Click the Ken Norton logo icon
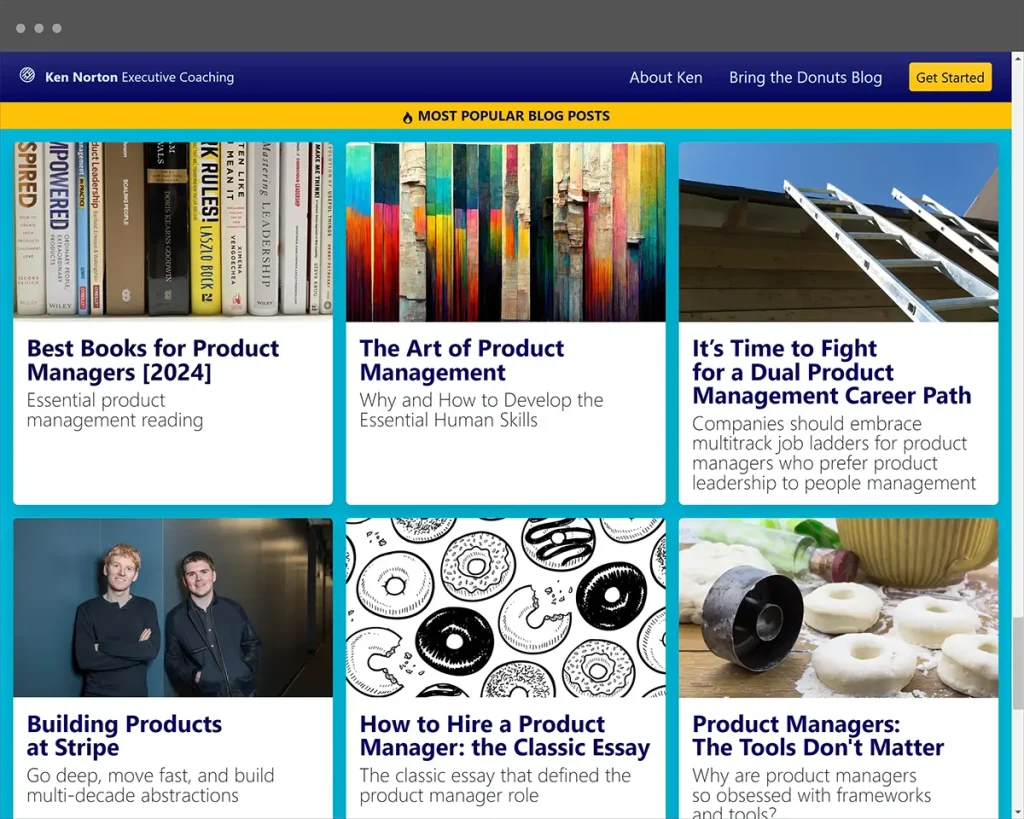1024x819 pixels. [x=27, y=76]
